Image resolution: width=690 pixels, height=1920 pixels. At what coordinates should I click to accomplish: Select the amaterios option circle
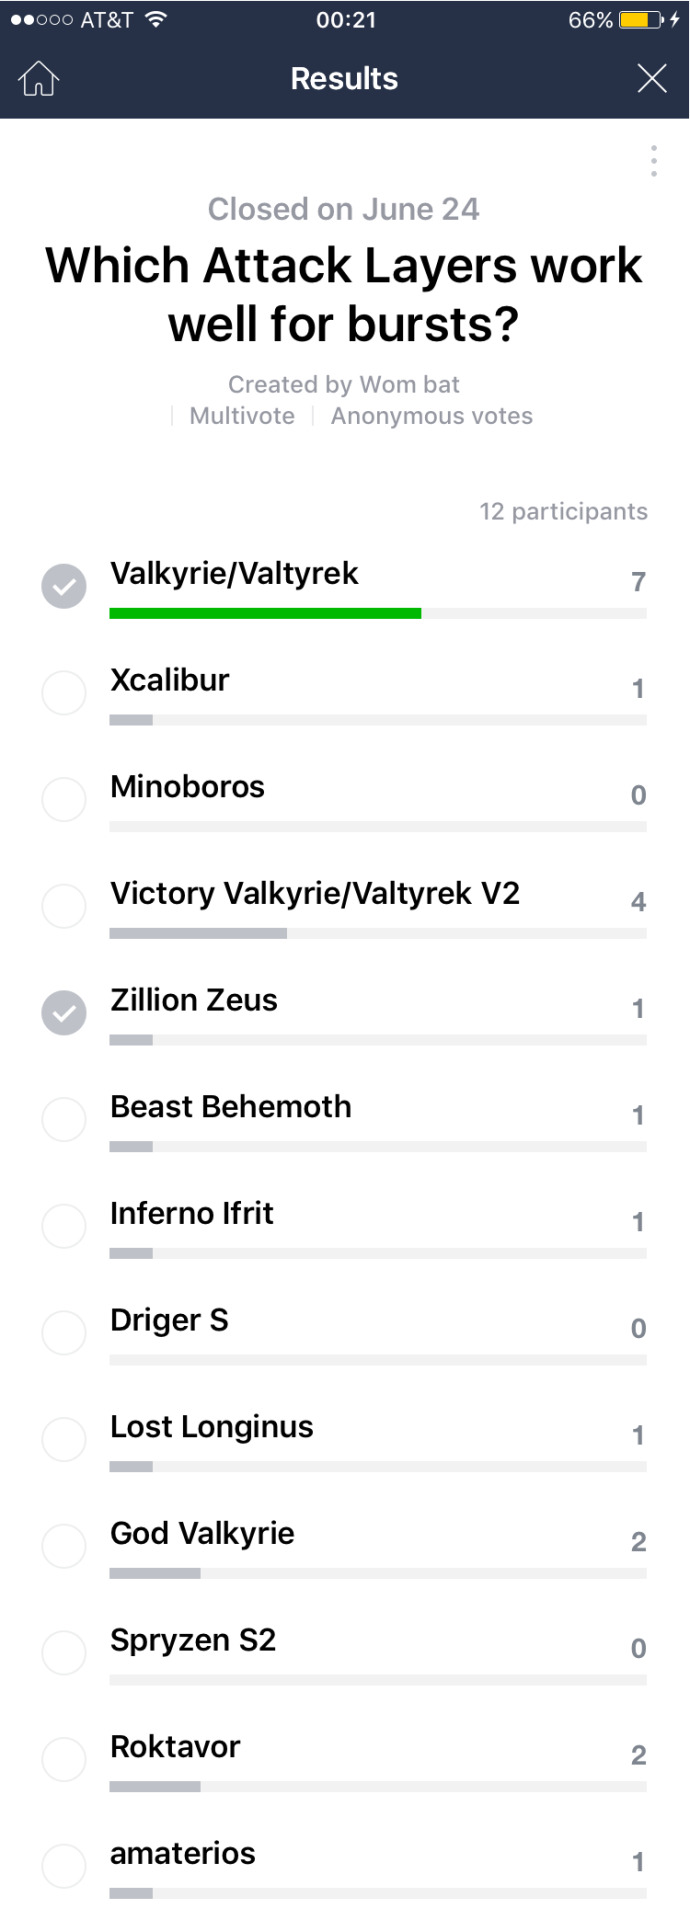(x=64, y=1866)
